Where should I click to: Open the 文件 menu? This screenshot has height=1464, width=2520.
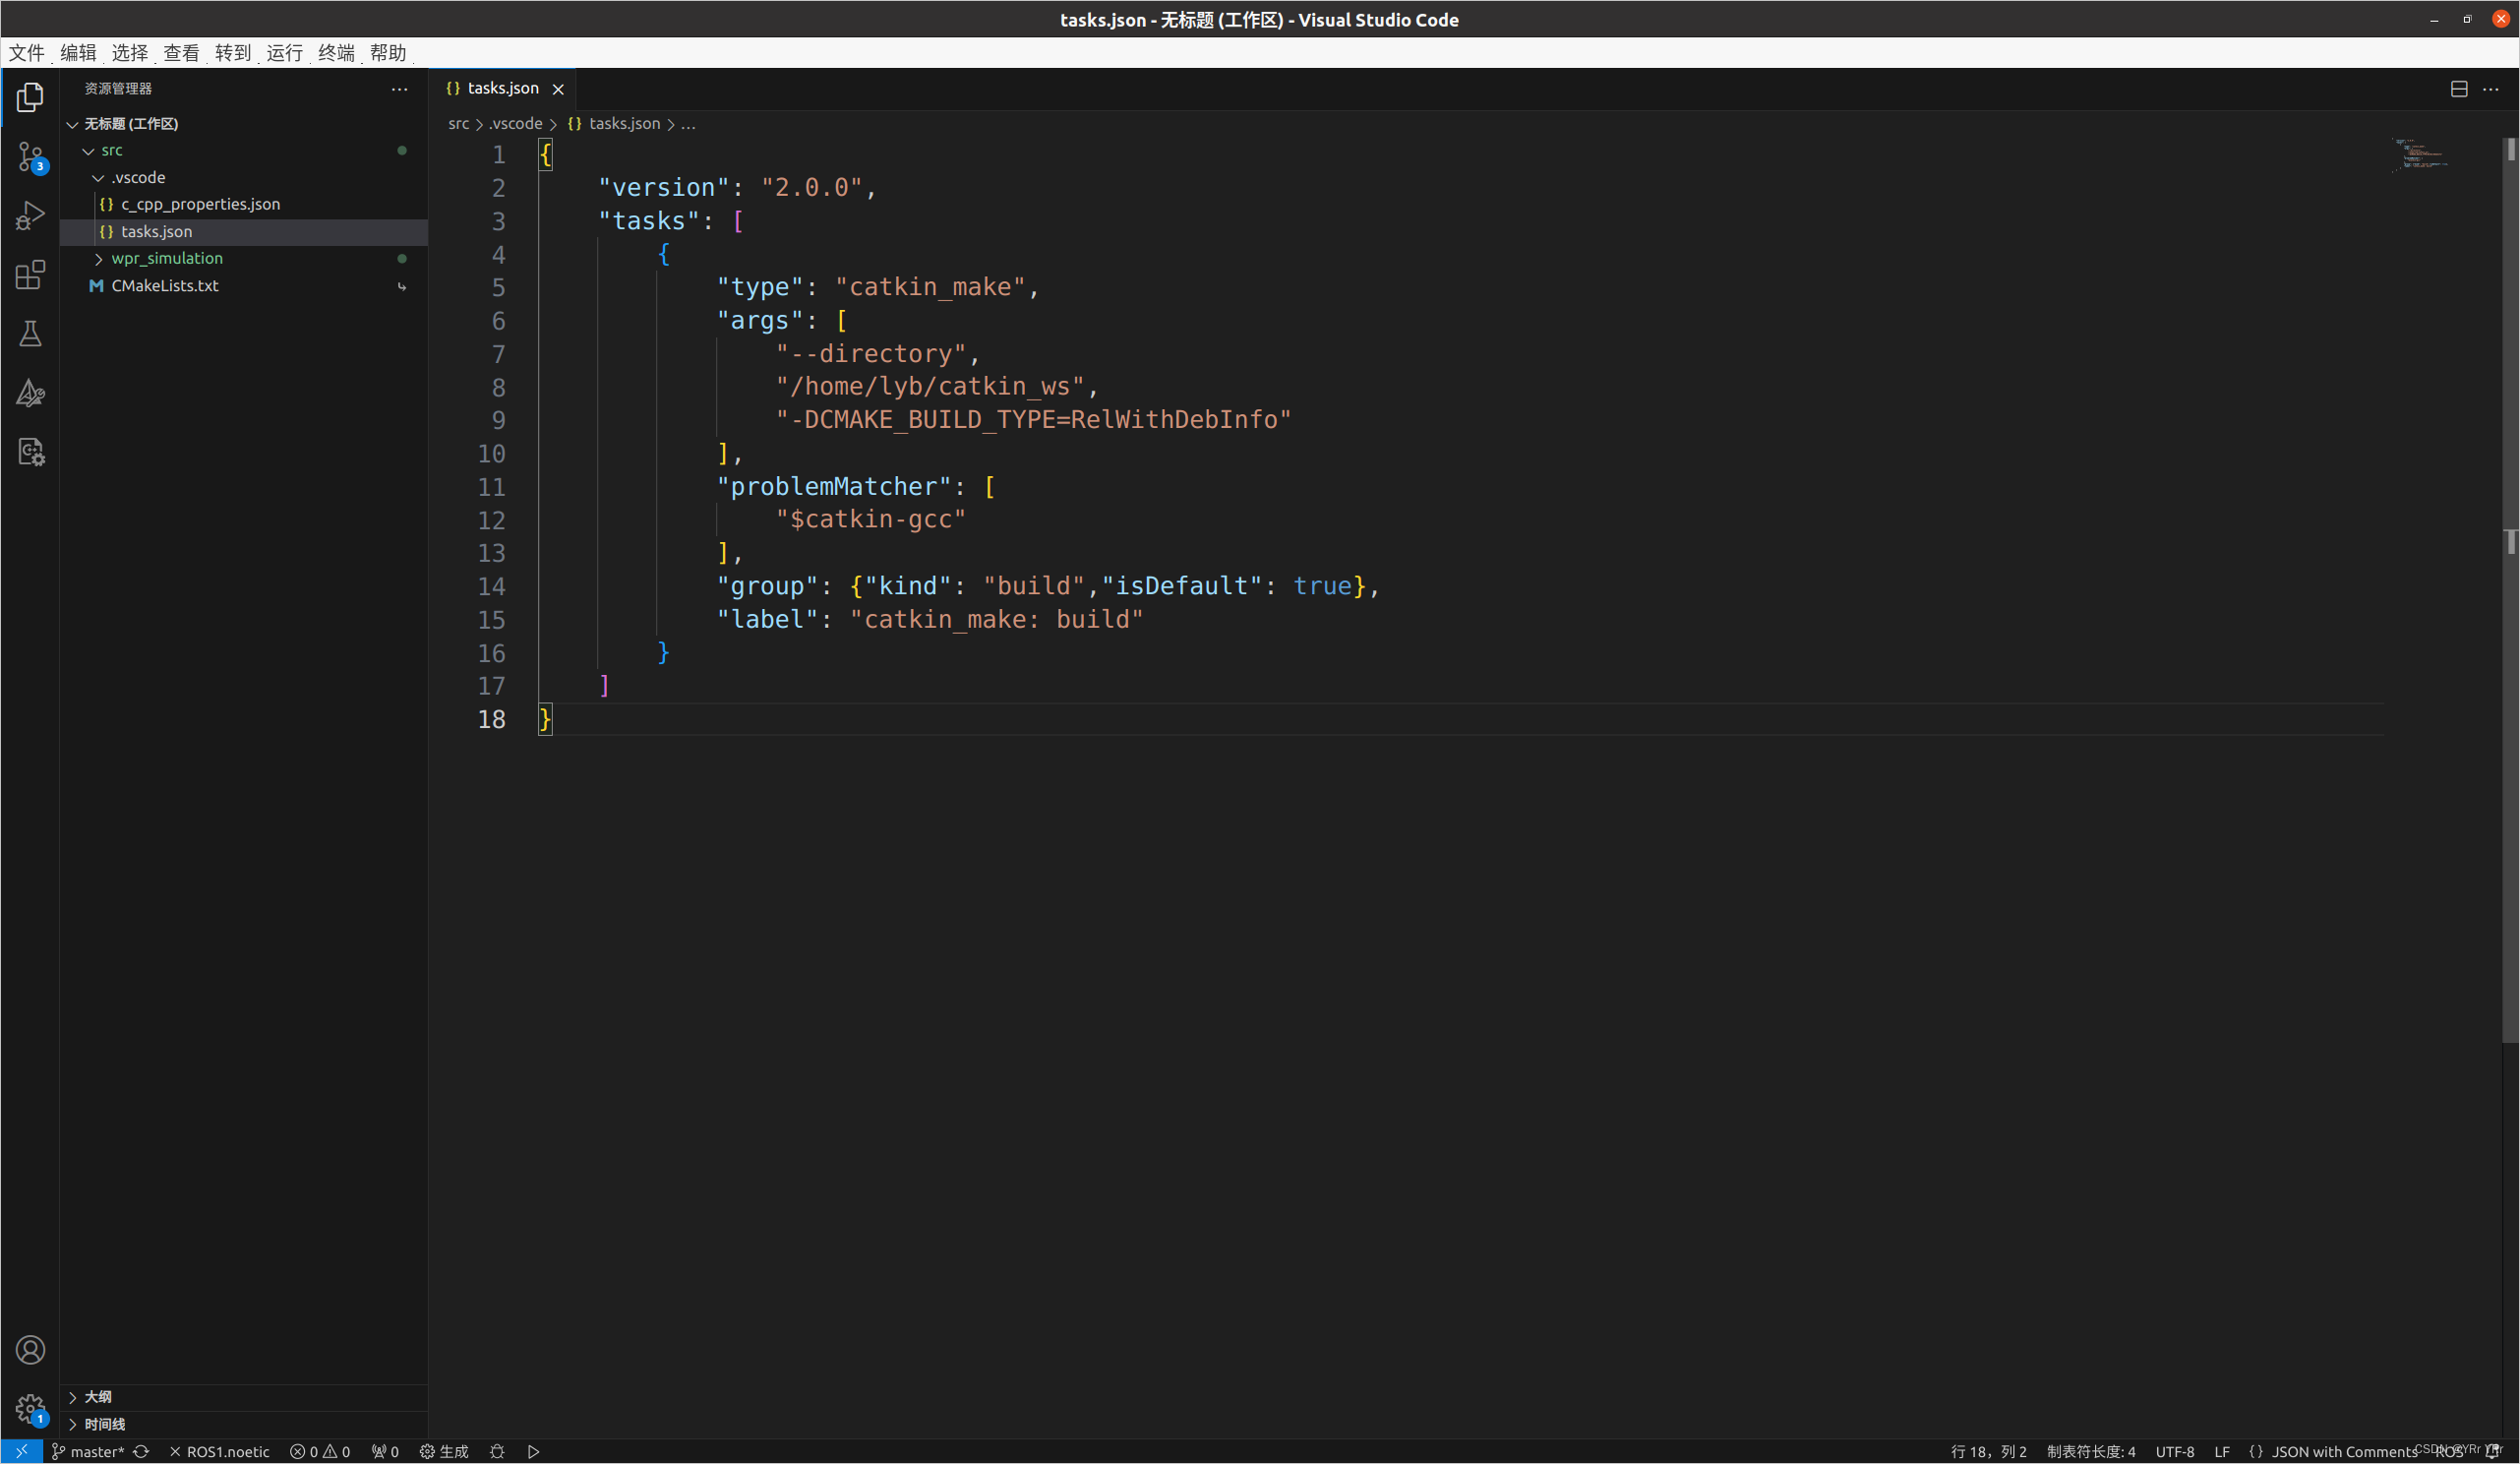tap(27, 53)
